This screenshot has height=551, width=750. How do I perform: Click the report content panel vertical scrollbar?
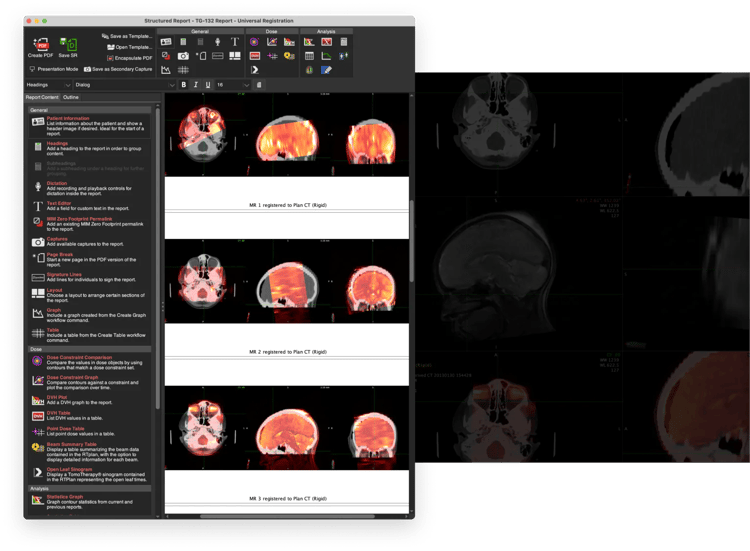[157, 250]
